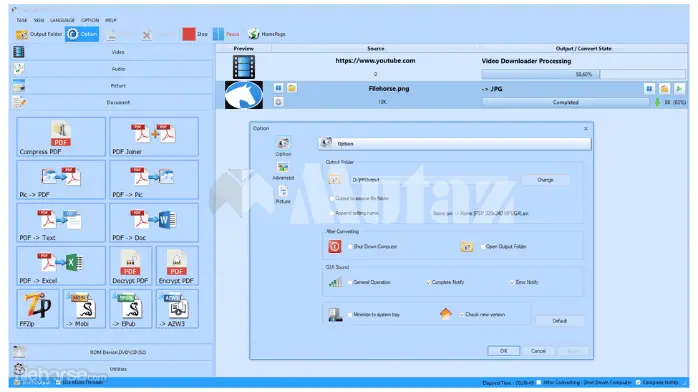Click the folder icon at right of JPG row
The width and height of the screenshot is (698, 392).
pos(664,89)
